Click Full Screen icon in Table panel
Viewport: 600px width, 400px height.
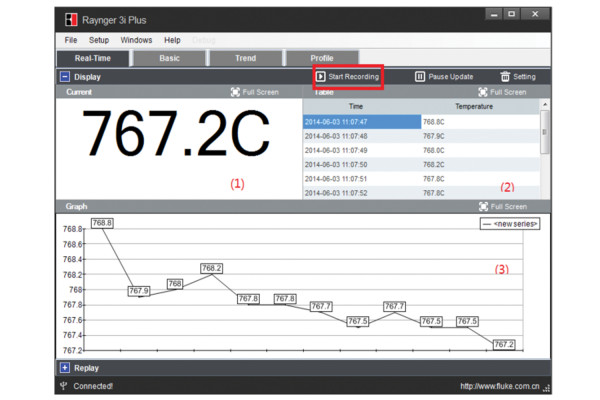pos(484,92)
